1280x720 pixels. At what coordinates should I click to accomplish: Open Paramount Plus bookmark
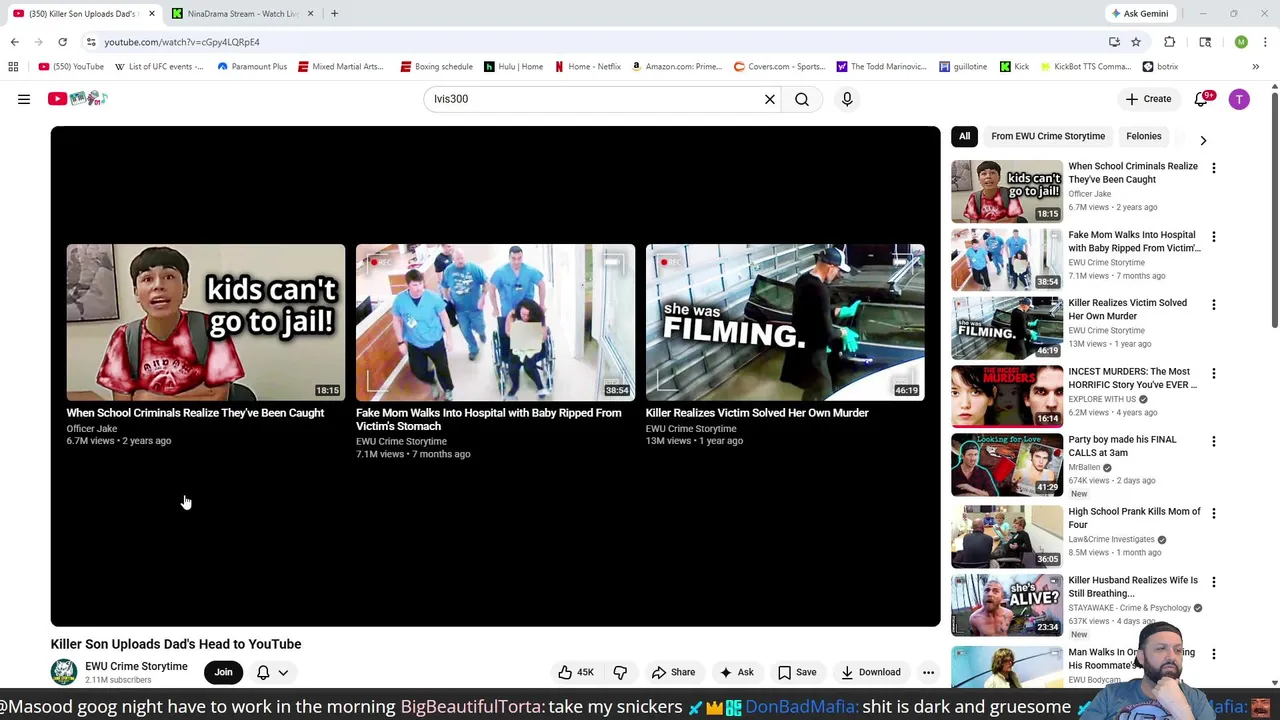[252, 67]
